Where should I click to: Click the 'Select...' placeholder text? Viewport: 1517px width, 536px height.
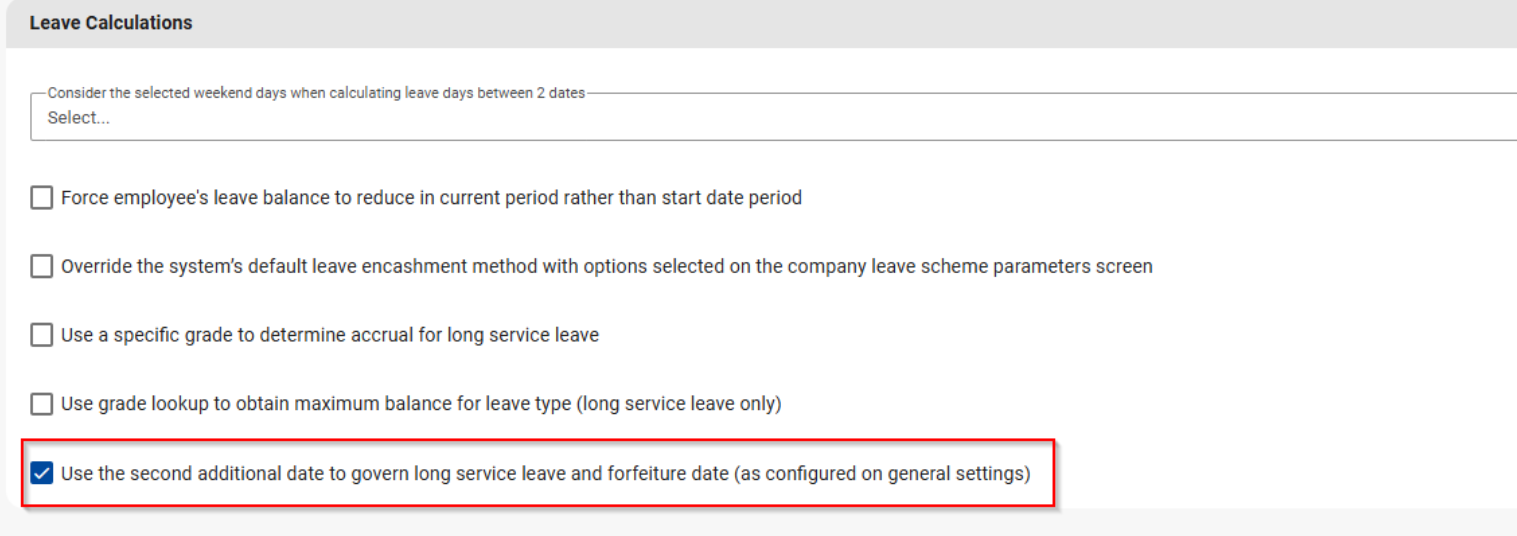tap(78, 118)
